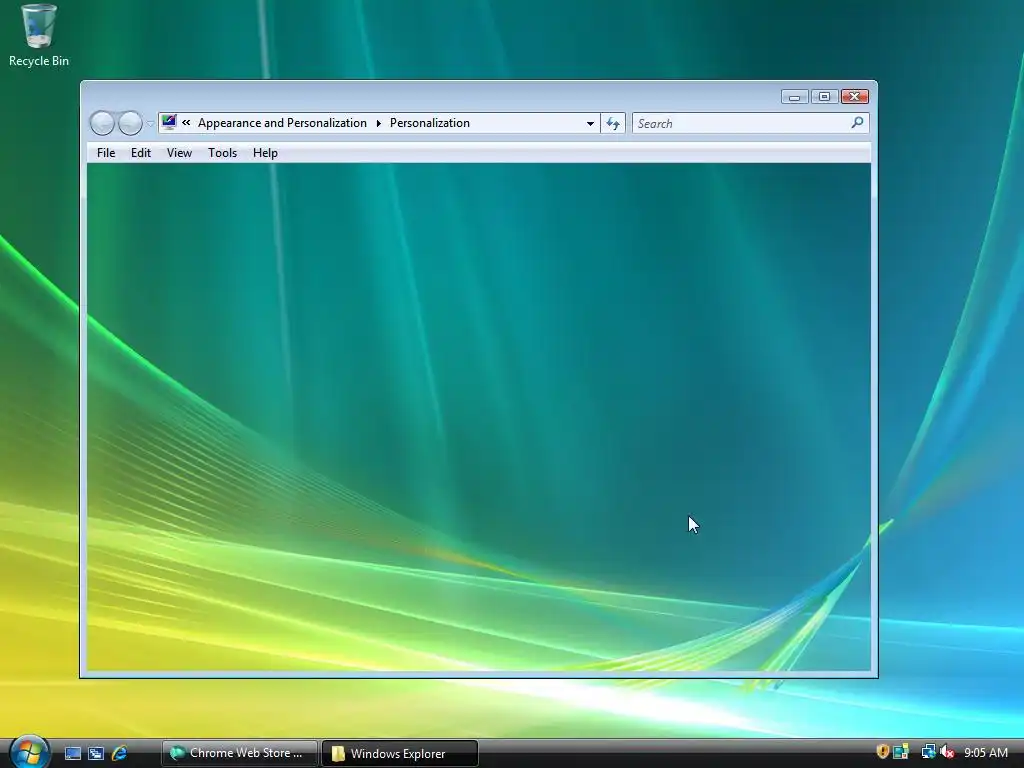Open the Security Center shield tray icon
1024x768 pixels.
click(x=882, y=752)
